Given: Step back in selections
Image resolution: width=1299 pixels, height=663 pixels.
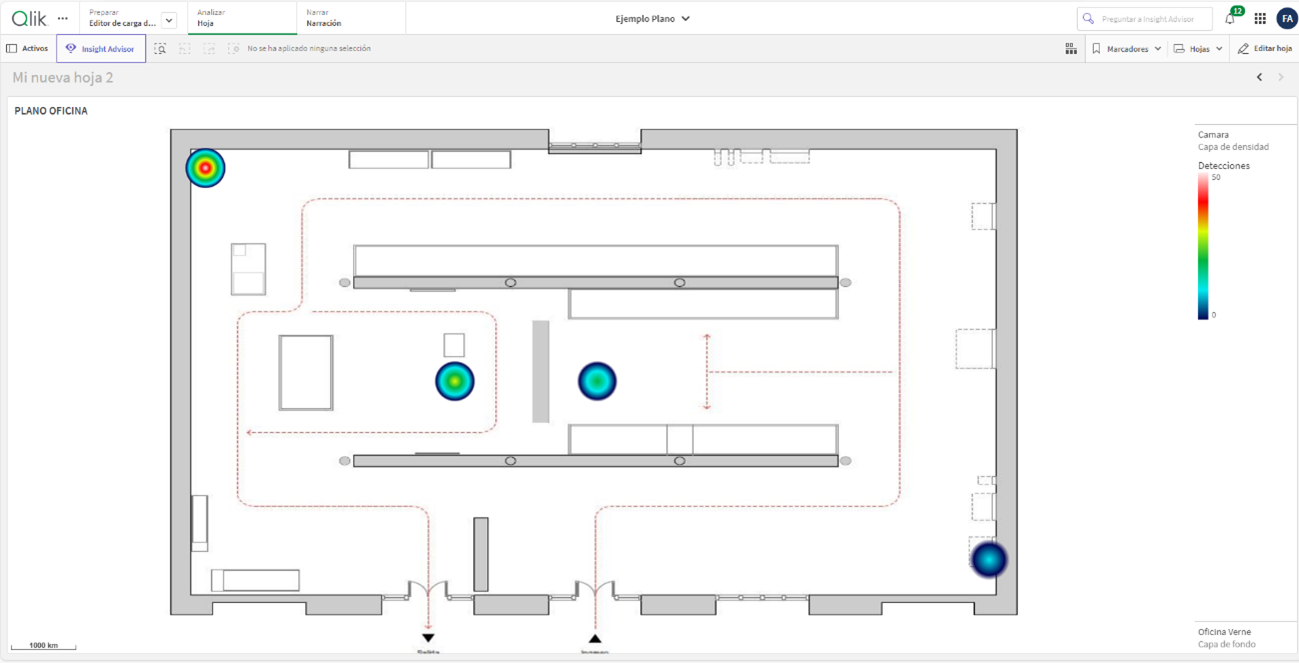Looking at the screenshot, I should point(185,48).
